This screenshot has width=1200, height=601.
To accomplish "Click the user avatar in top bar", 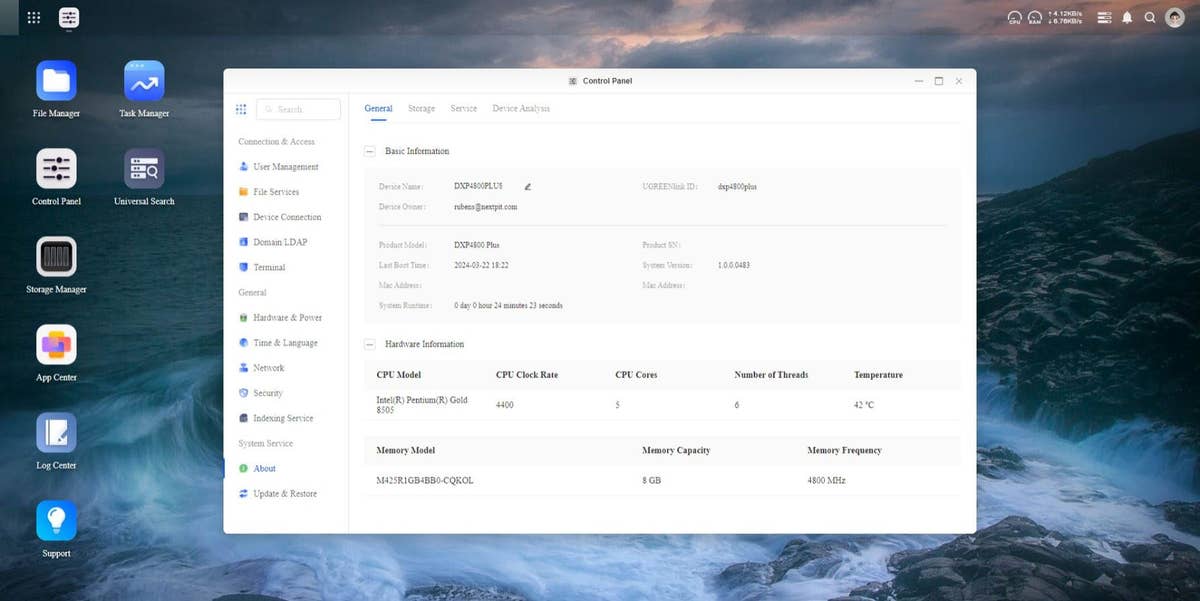I will [x=1175, y=18].
